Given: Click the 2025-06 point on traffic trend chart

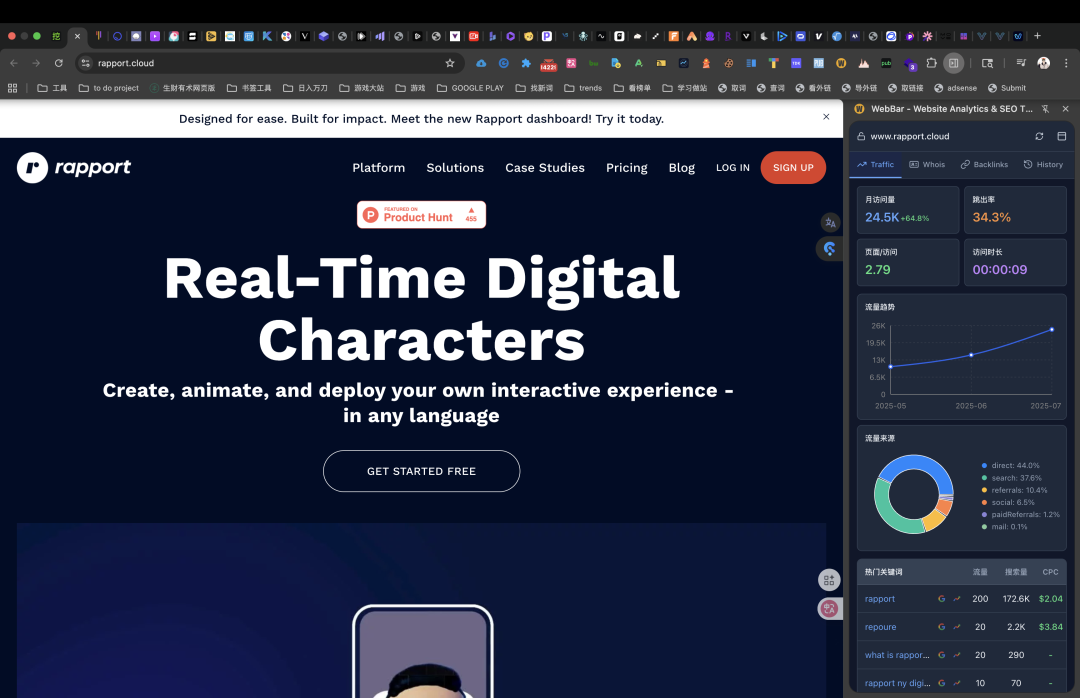Looking at the screenshot, I should click(x=971, y=355).
